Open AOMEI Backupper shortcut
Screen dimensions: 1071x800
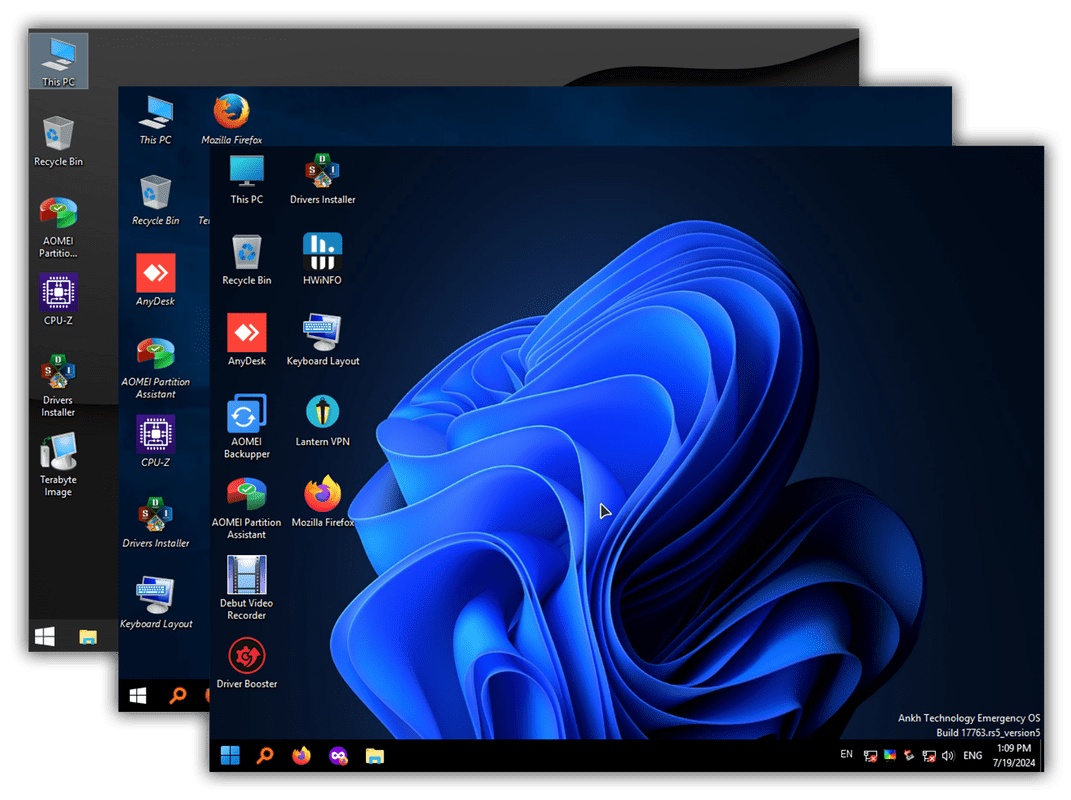[x=246, y=416]
